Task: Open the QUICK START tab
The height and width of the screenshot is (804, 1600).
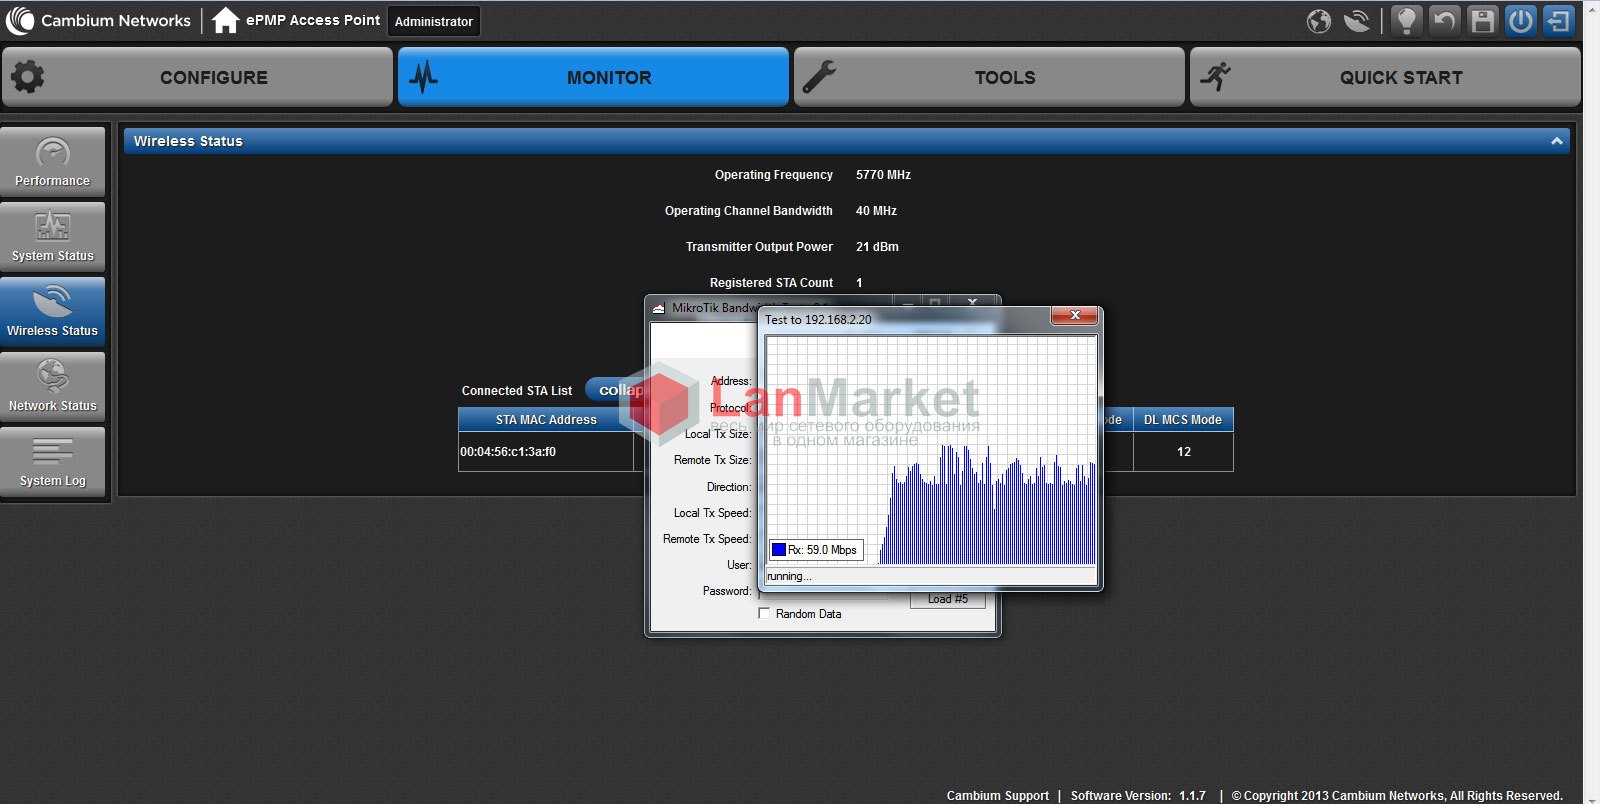Action: click(x=1385, y=77)
